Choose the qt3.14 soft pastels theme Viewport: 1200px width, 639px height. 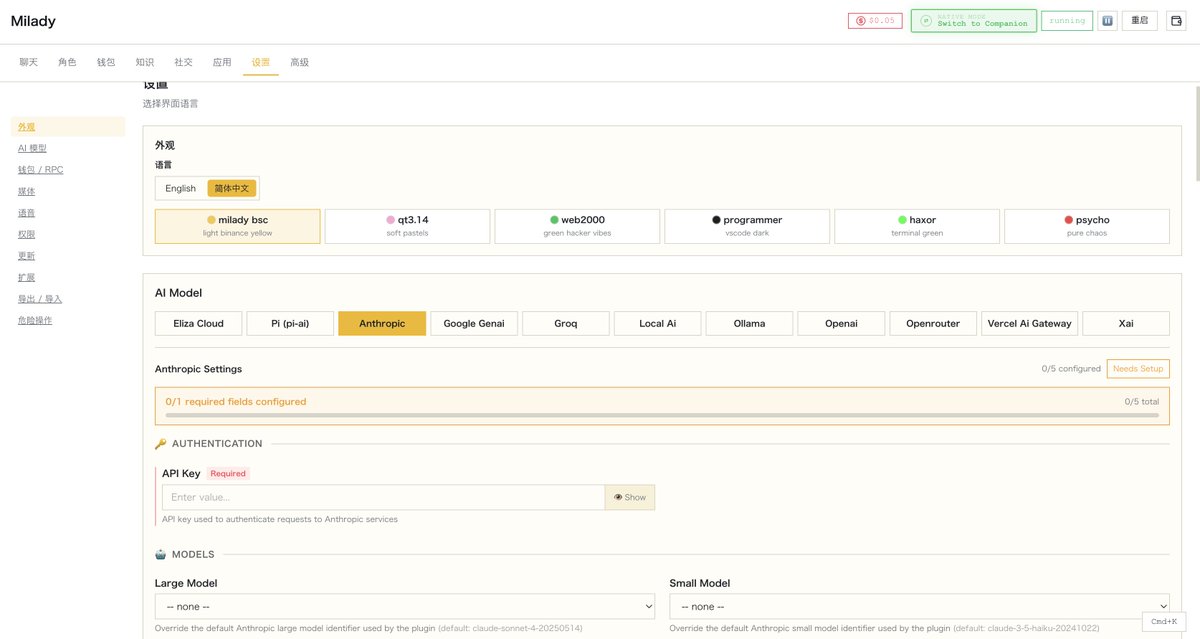407,226
